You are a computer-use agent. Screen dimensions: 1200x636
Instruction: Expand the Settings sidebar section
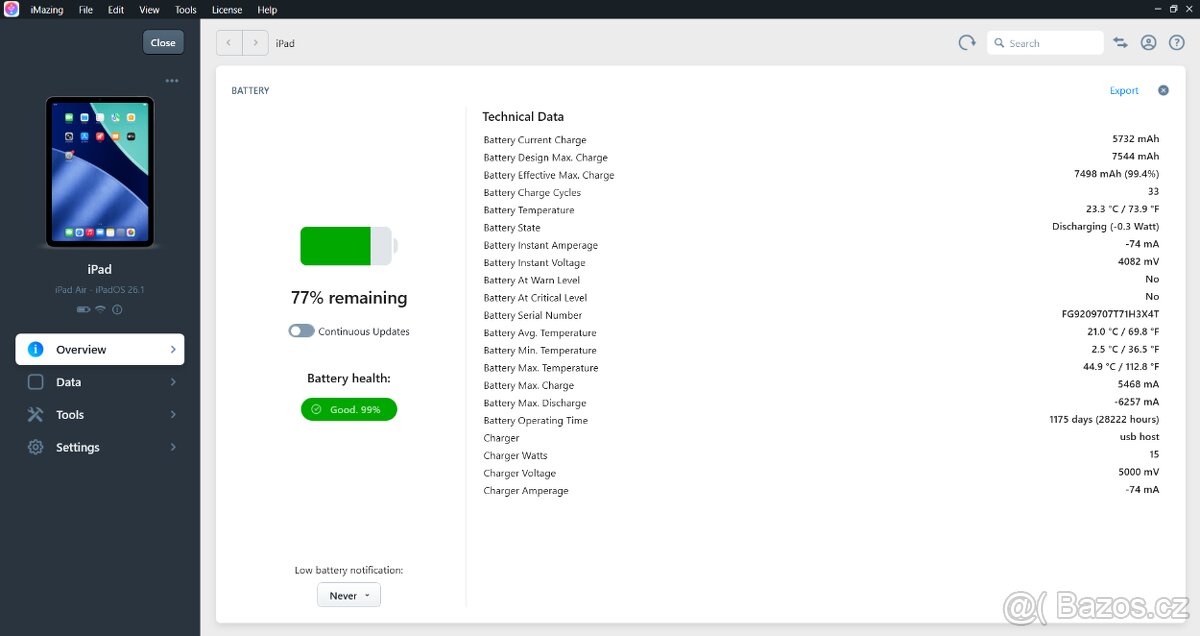pyautogui.click(x=100, y=447)
